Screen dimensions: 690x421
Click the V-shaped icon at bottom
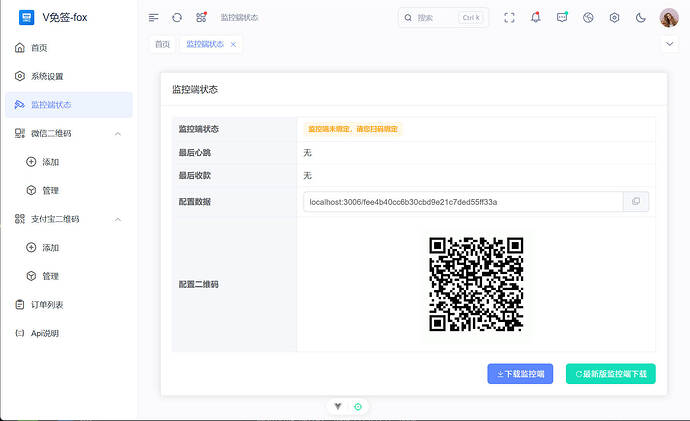point(338,406)
